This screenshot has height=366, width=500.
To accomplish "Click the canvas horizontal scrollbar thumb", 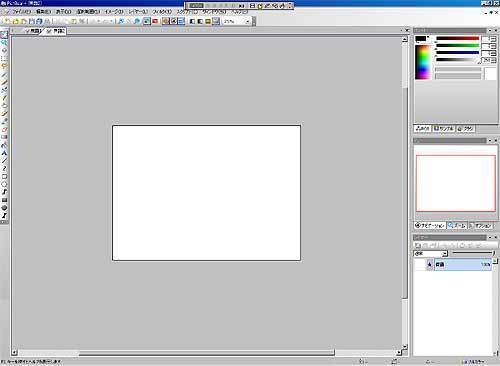I will pos(207,353).
